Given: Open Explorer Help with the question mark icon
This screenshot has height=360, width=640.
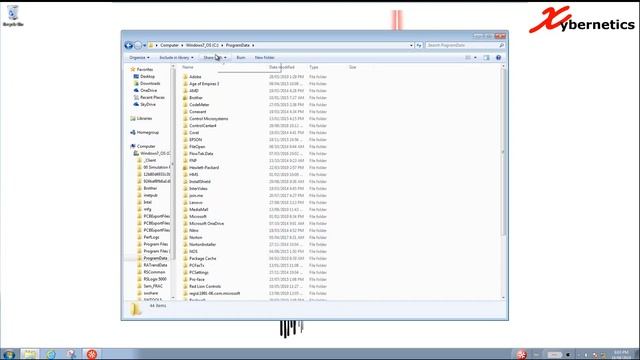Looking at the screenshot, I should pyautogui.click(x=498, y=58).
